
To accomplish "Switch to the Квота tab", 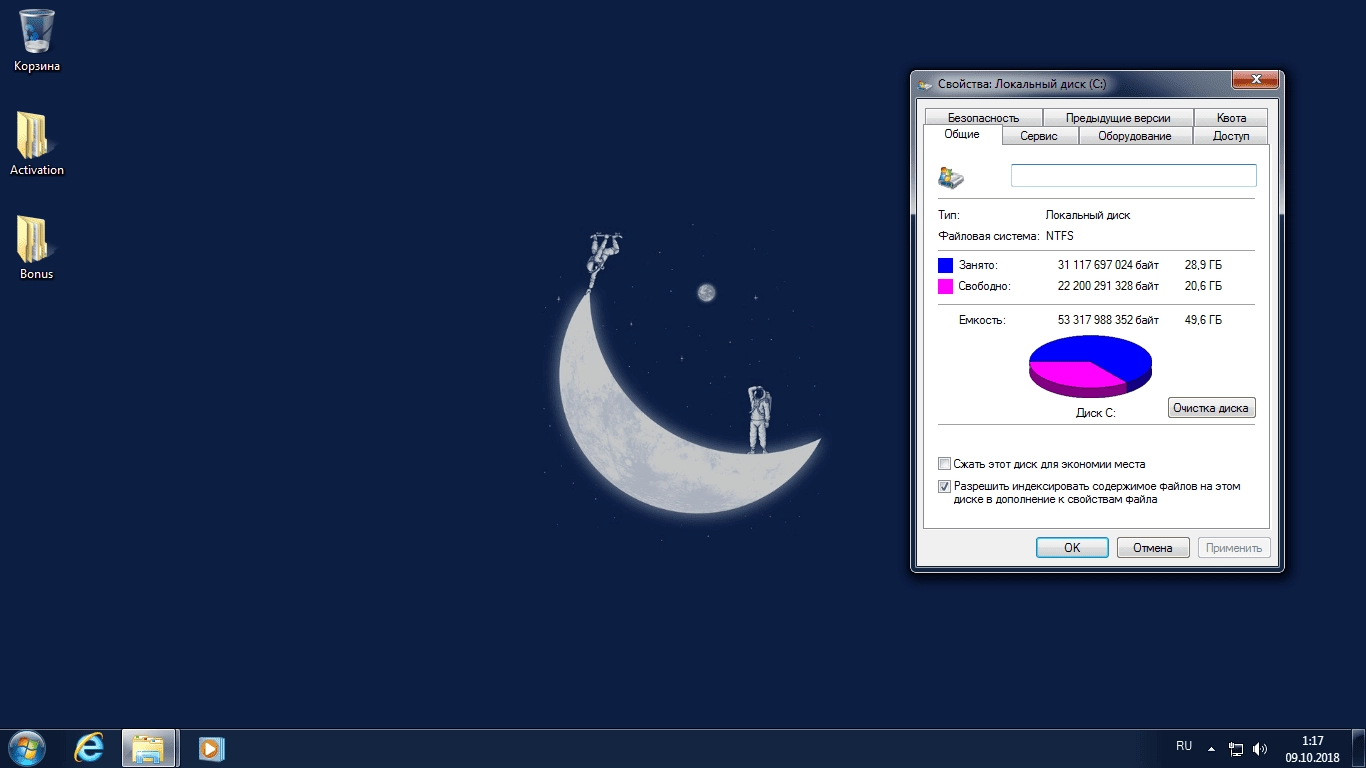I will pos(1231,118).
